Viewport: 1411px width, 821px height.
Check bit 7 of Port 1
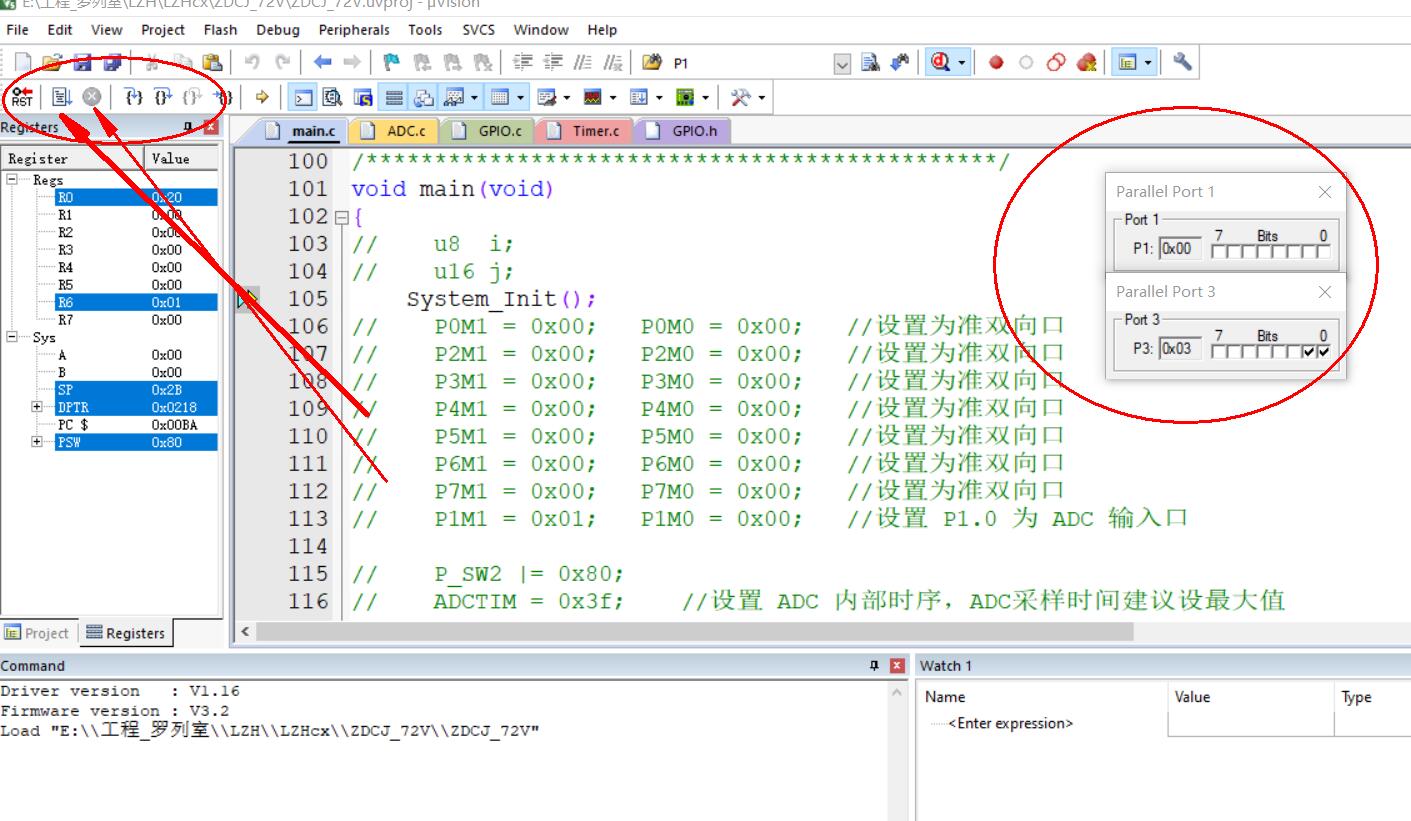[x=1219, y=252]
